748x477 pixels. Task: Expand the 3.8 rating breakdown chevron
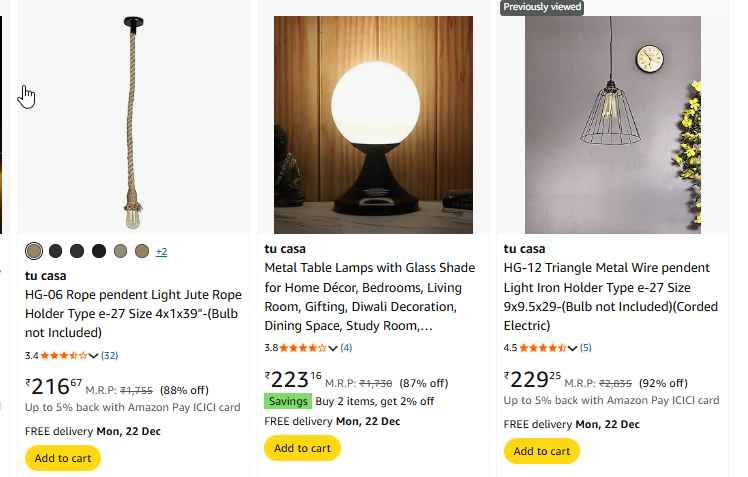click(x=333, y=348)
